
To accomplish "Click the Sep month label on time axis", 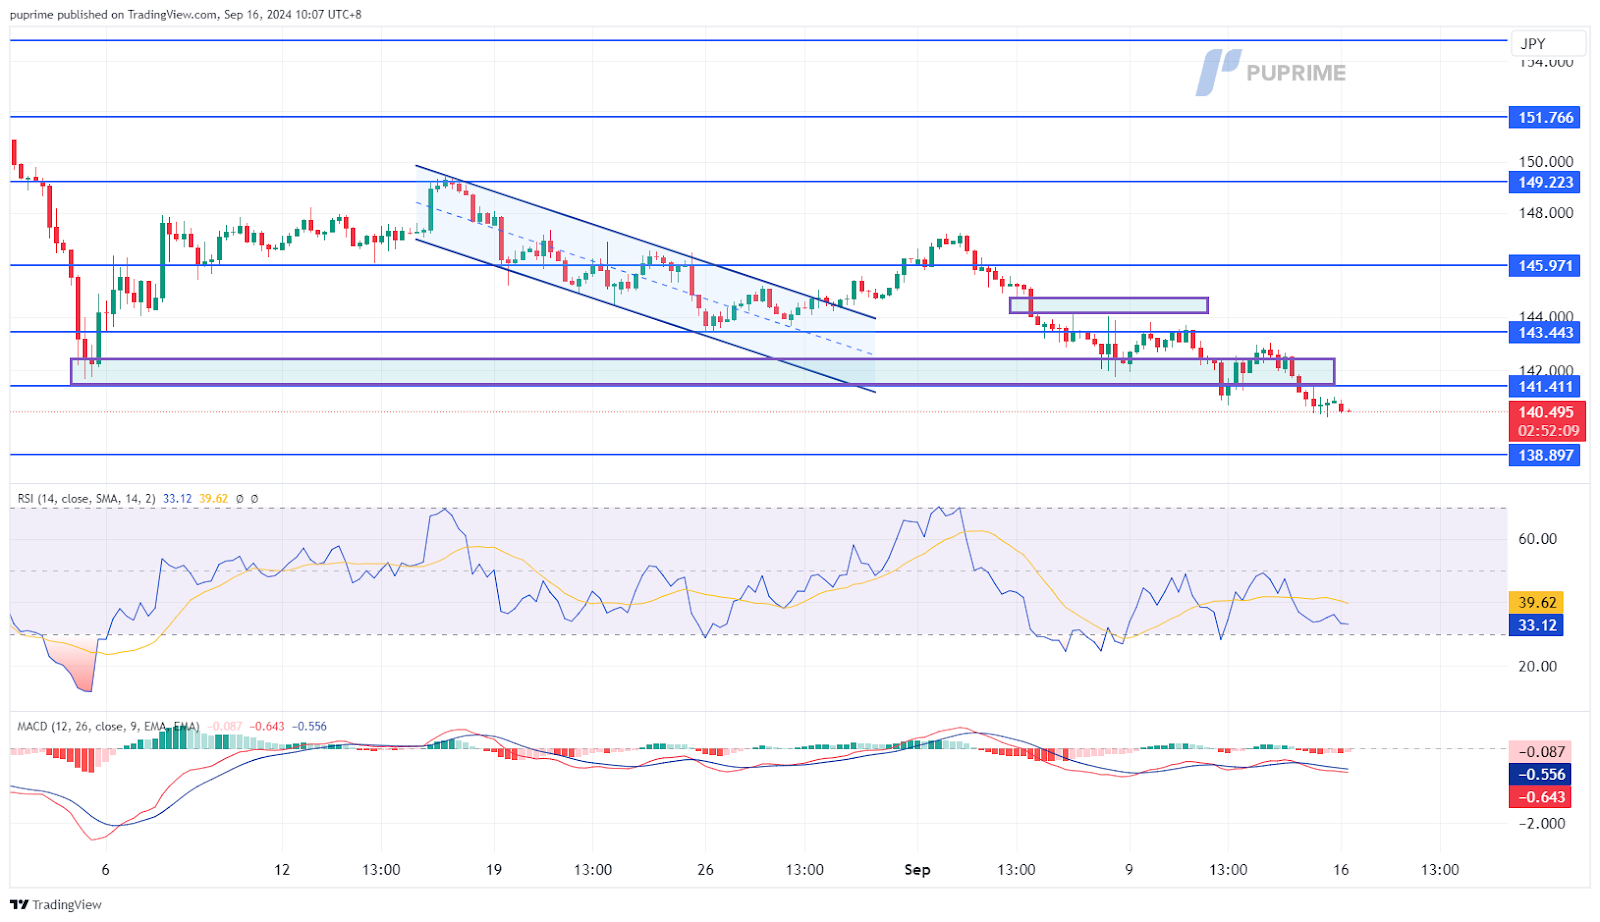I will (917, 869).
